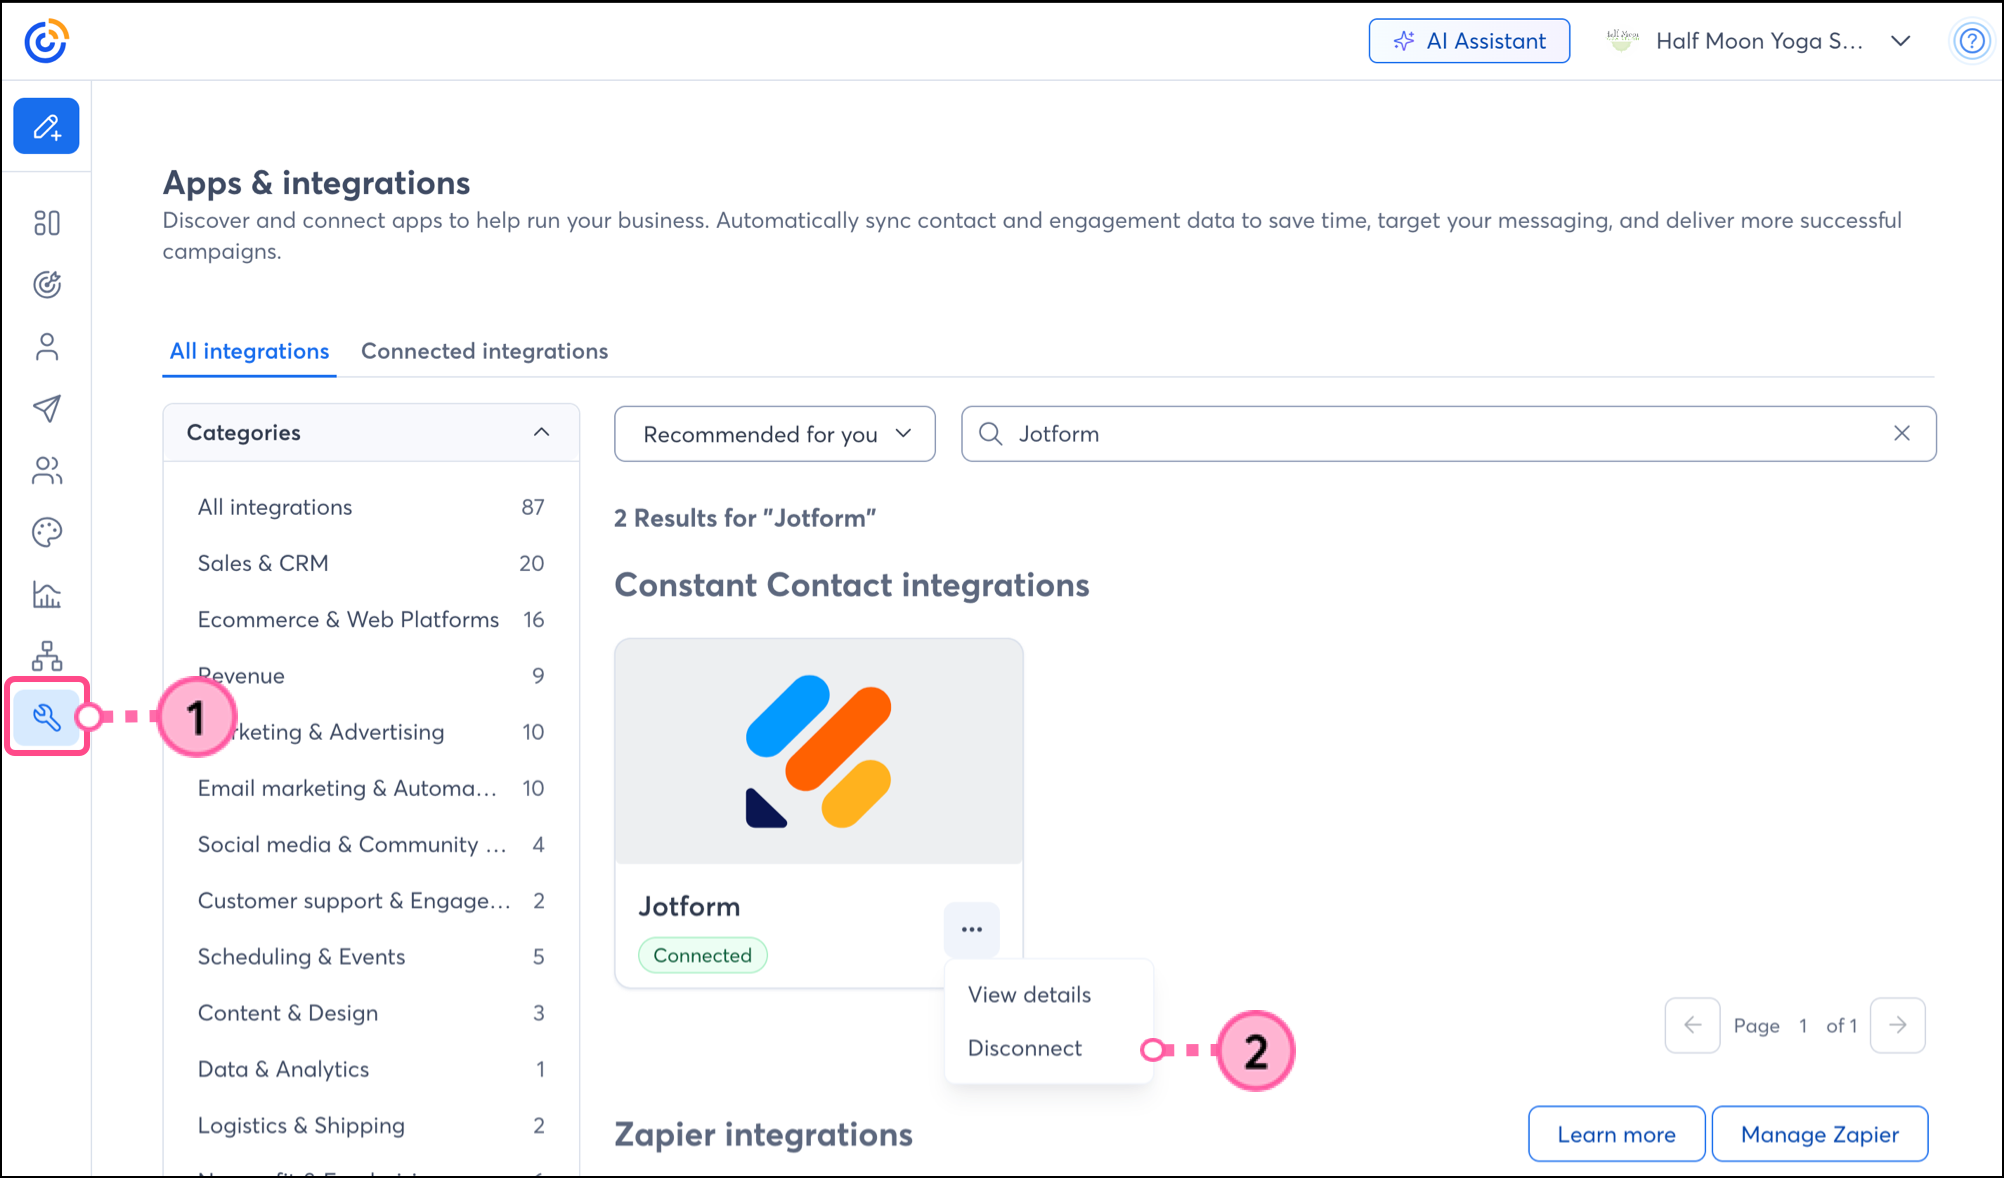This screenshot has width=2004, height=1178.
Task: Select Ecommerce & Web Platforms category
Action: click(x=371, y=619)
